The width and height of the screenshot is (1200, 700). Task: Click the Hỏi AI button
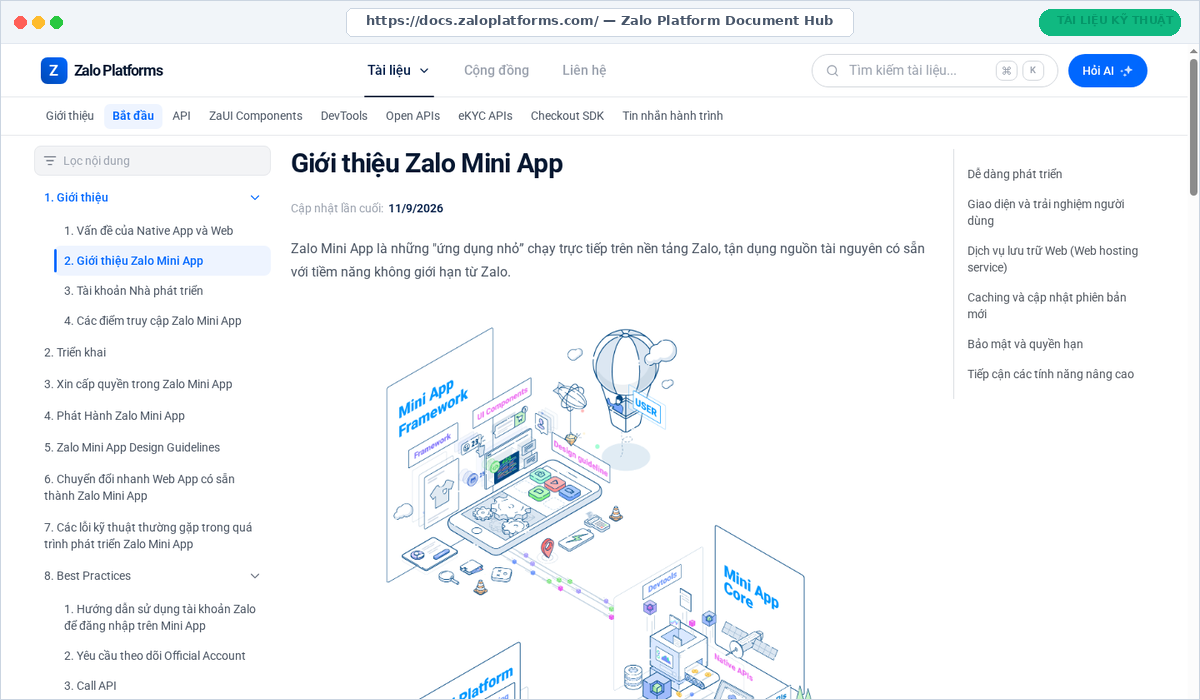(1107, 71)
